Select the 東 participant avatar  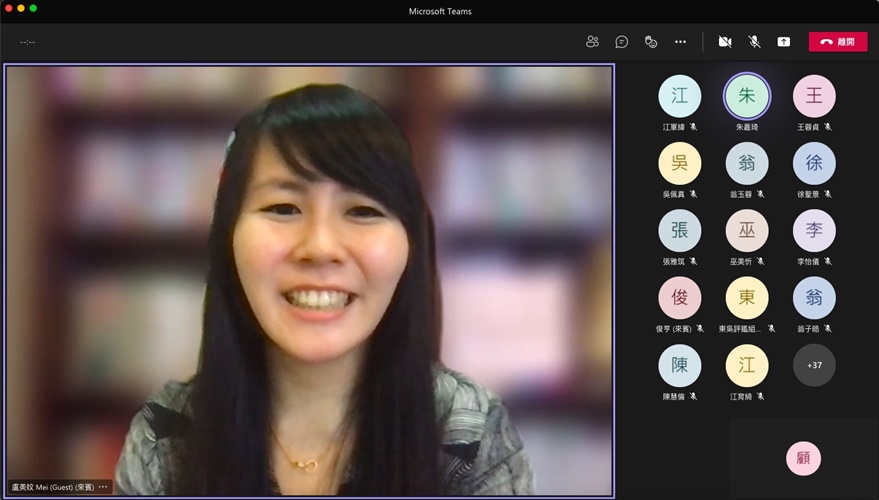(x=746, y=298)
